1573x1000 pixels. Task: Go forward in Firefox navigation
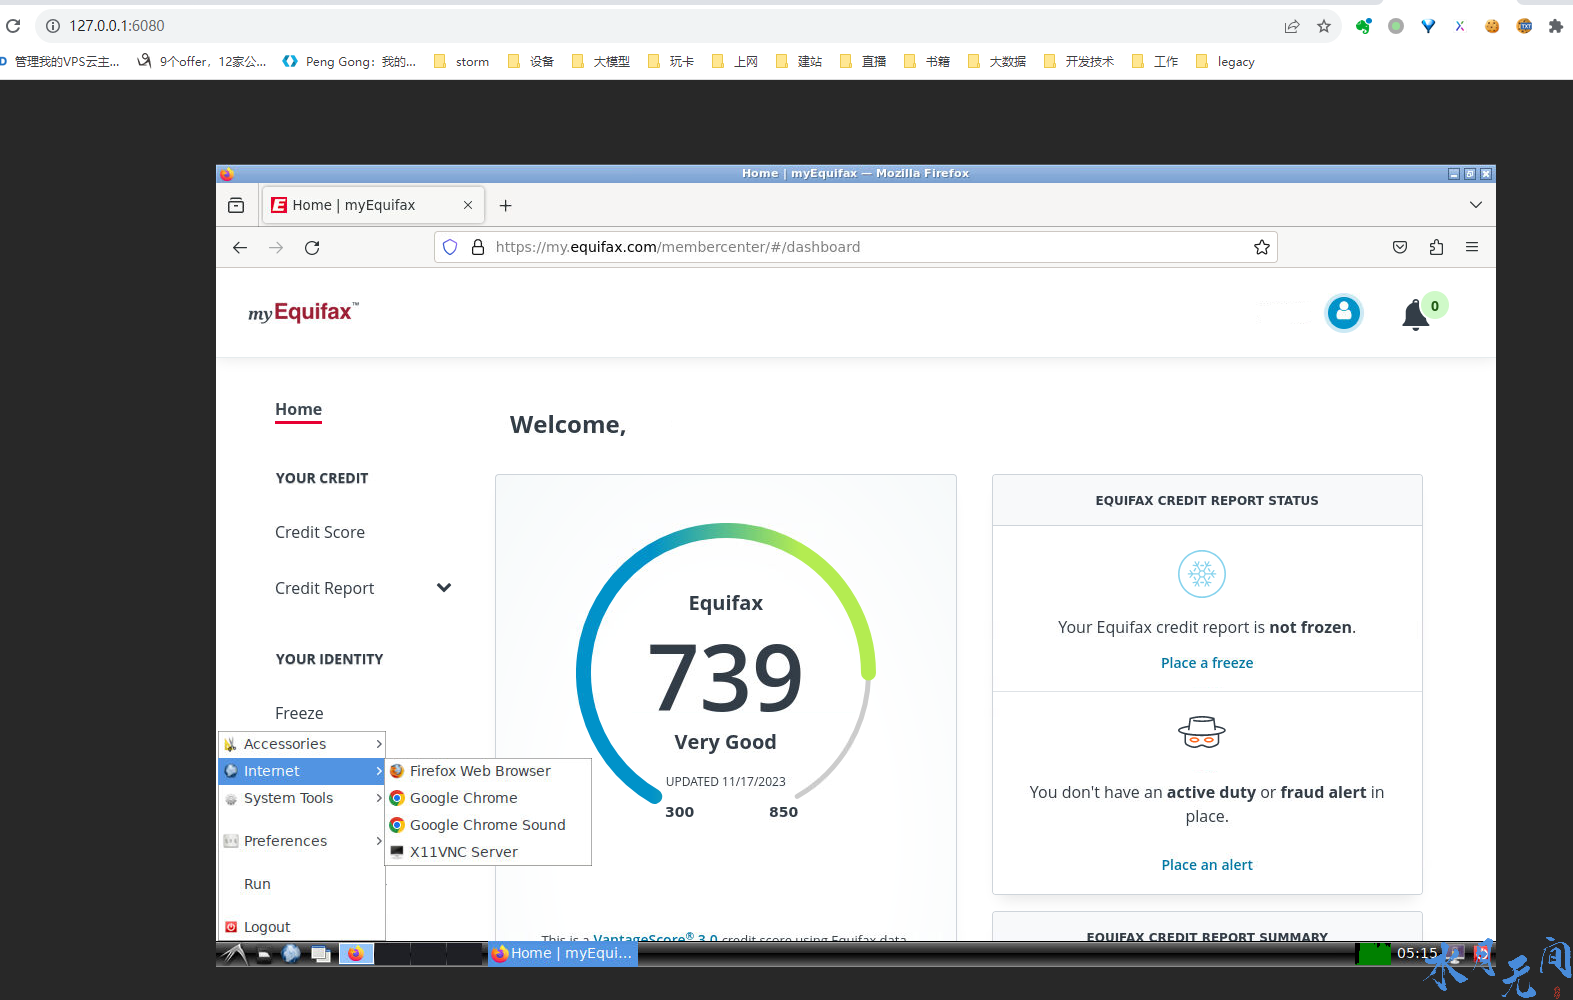[276, 247]
